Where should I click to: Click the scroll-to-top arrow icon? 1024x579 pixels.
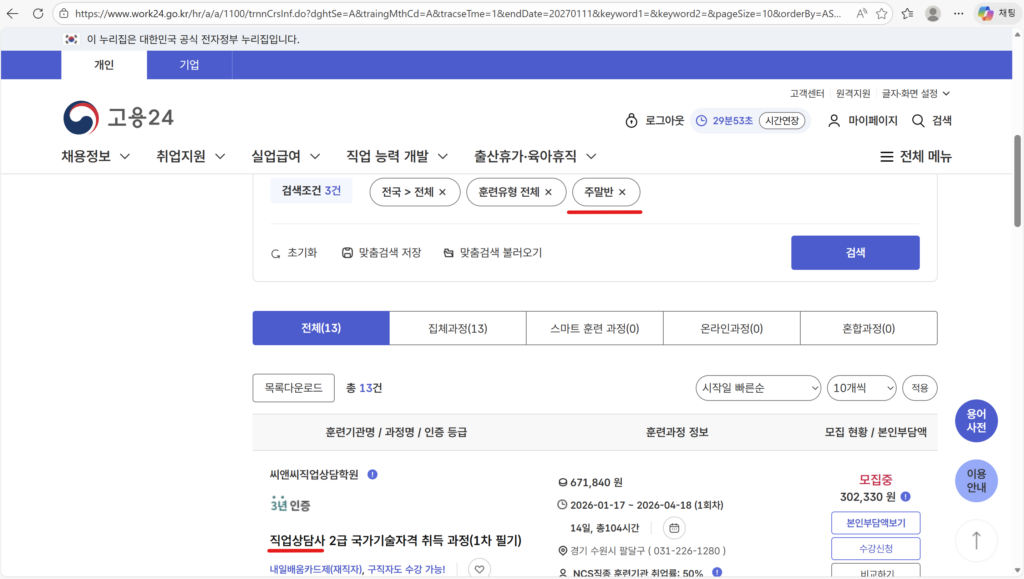(976, 540)
